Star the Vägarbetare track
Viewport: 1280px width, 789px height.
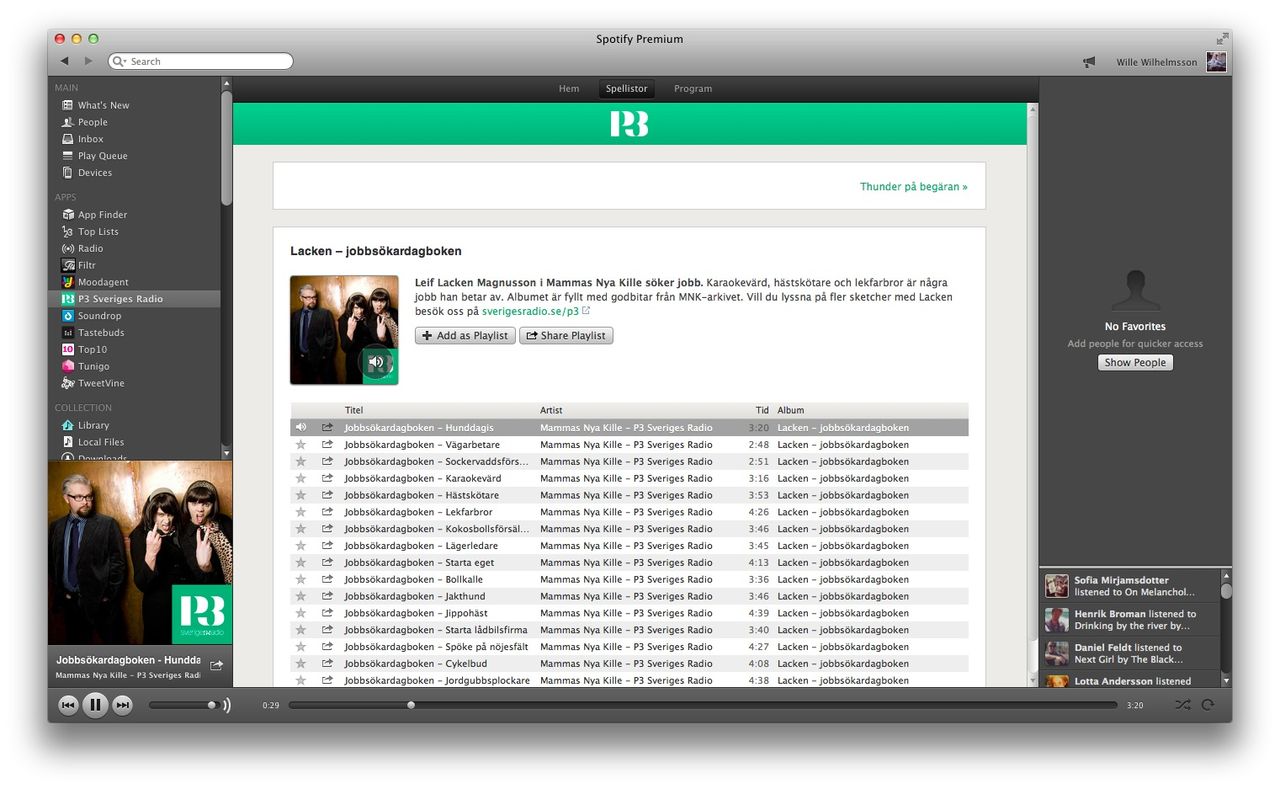300,445
